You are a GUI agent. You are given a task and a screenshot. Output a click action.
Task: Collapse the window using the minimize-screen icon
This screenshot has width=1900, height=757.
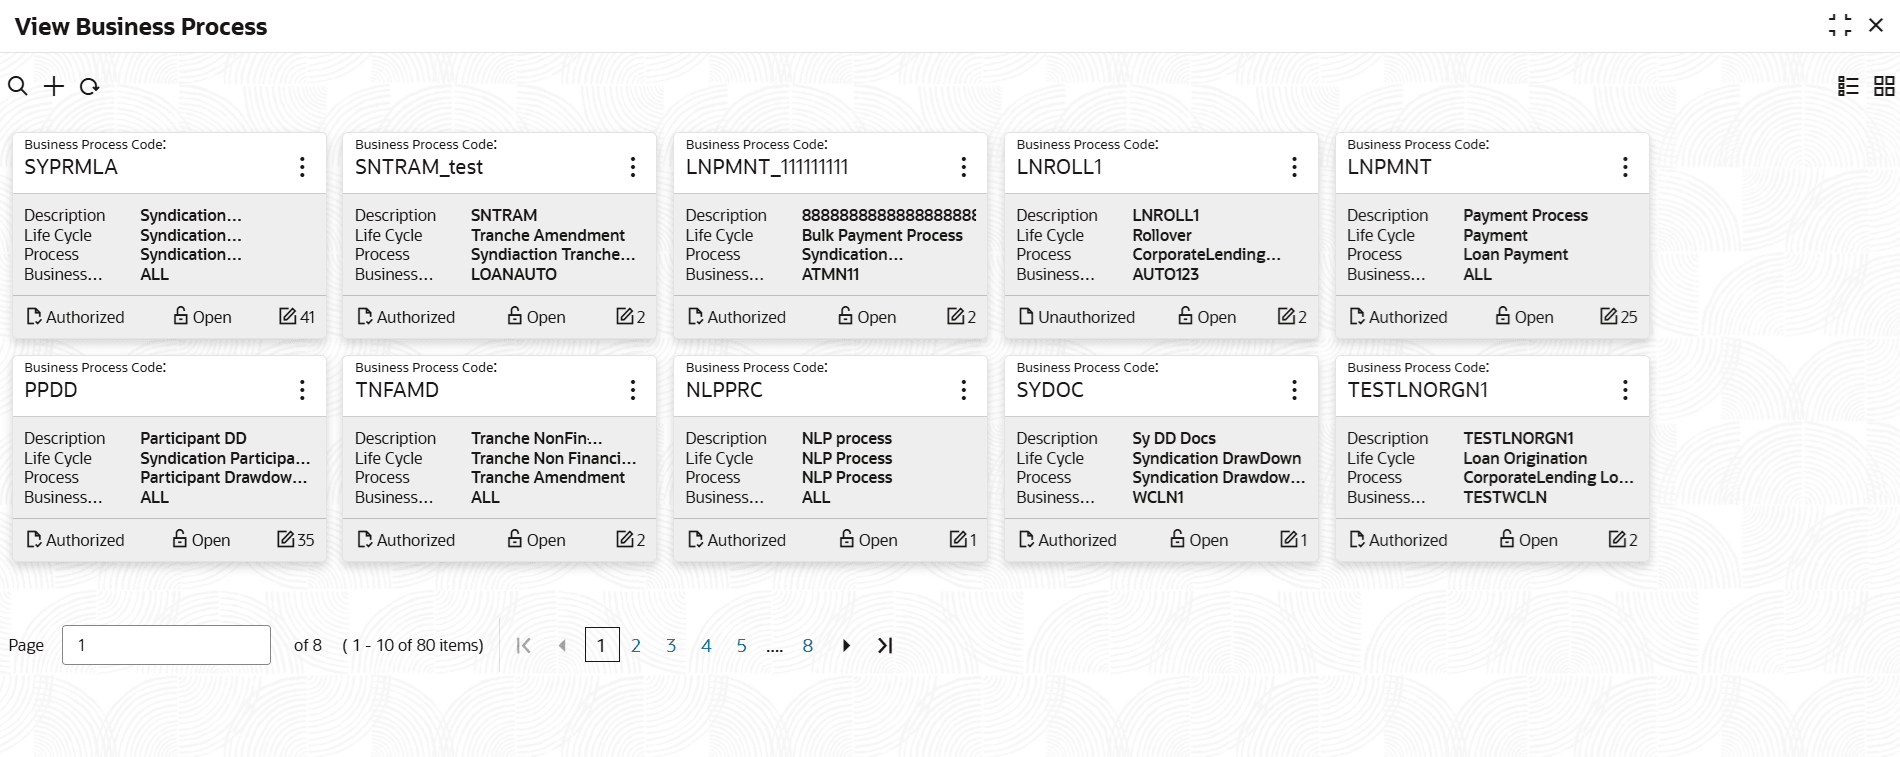(x=1840, y=26)
